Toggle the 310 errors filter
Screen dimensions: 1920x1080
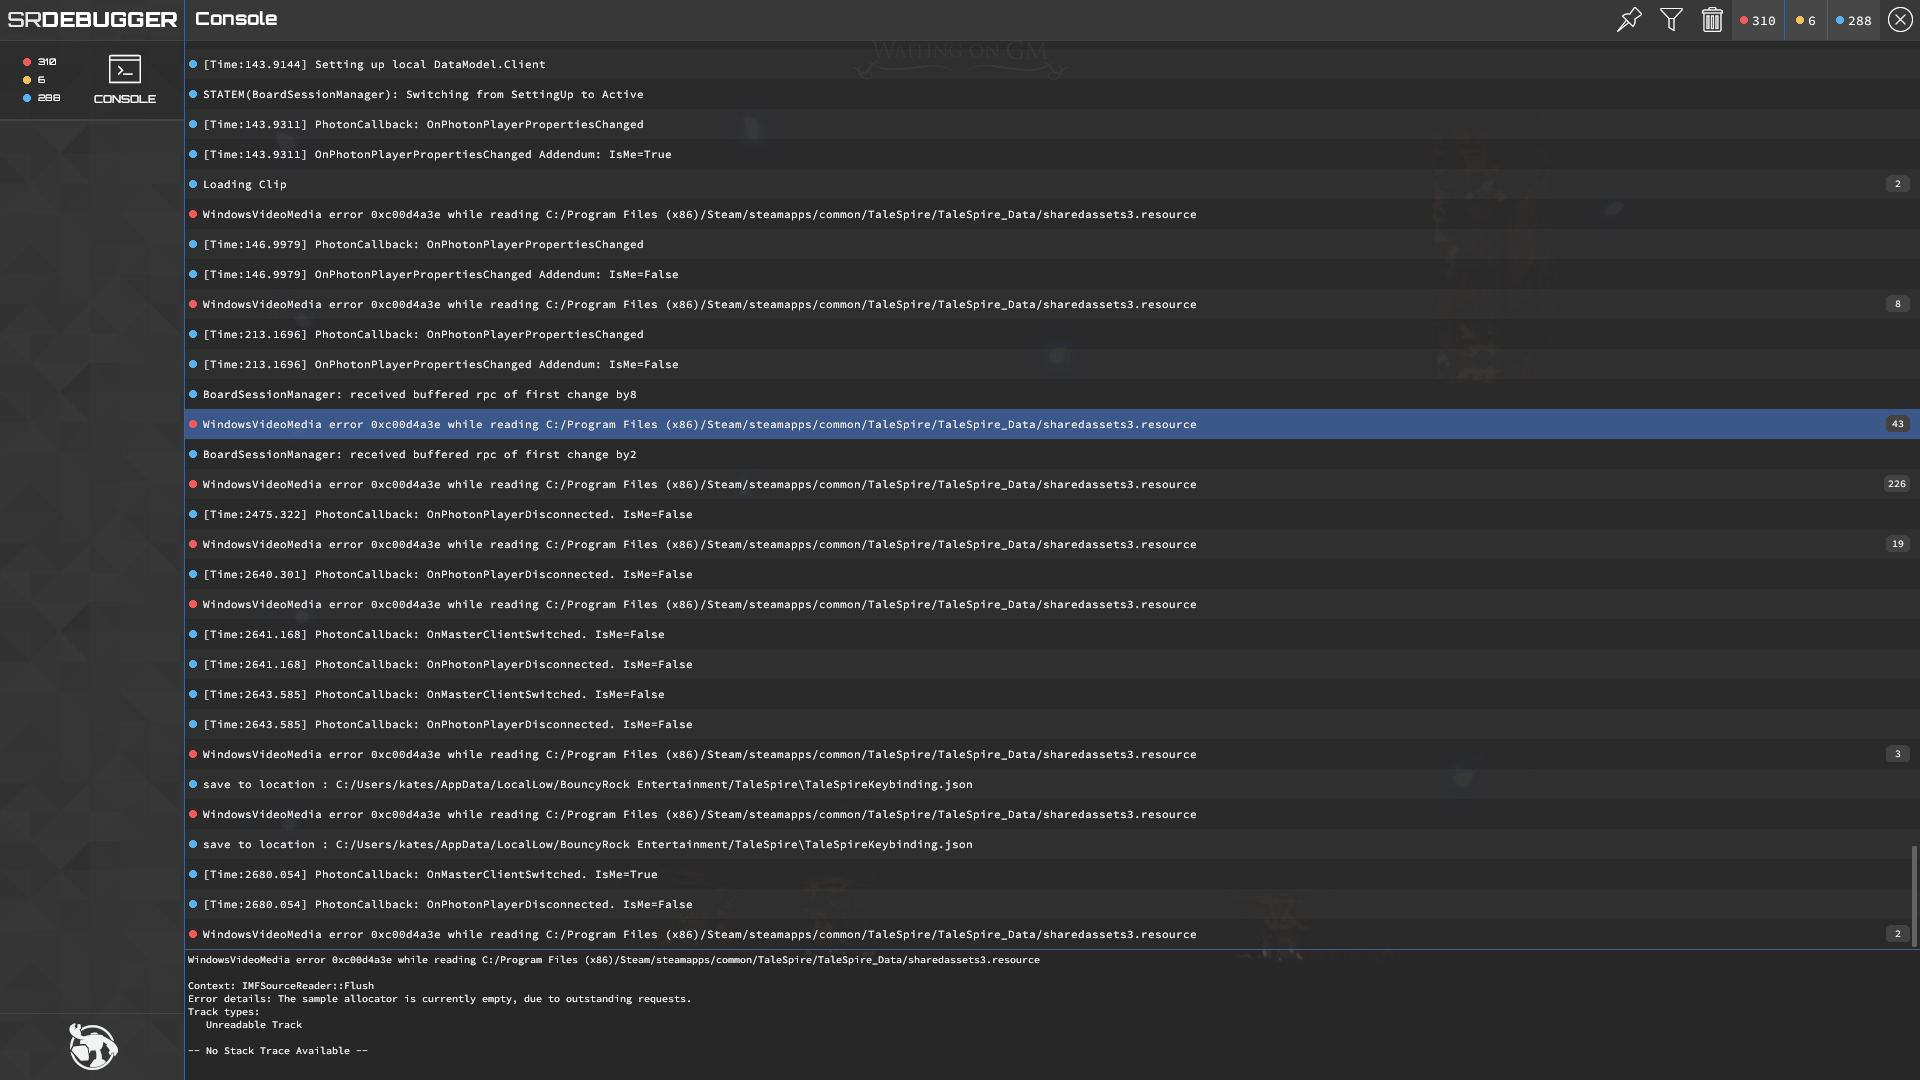coord(1758,20)
